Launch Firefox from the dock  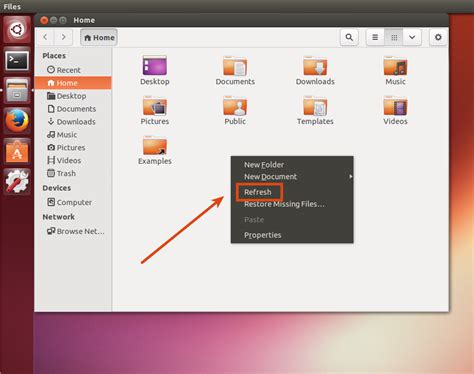(17, 121)
